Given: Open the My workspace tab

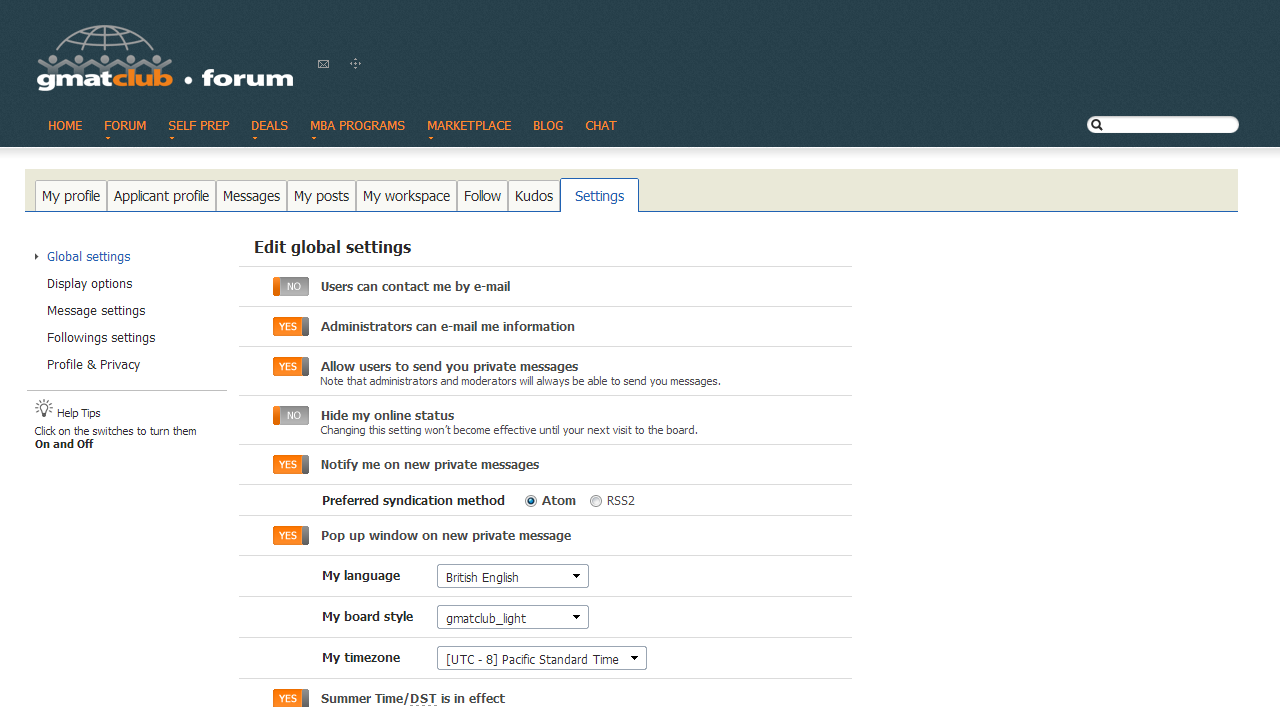Looking at the screenshot, I should click(406, 196).
